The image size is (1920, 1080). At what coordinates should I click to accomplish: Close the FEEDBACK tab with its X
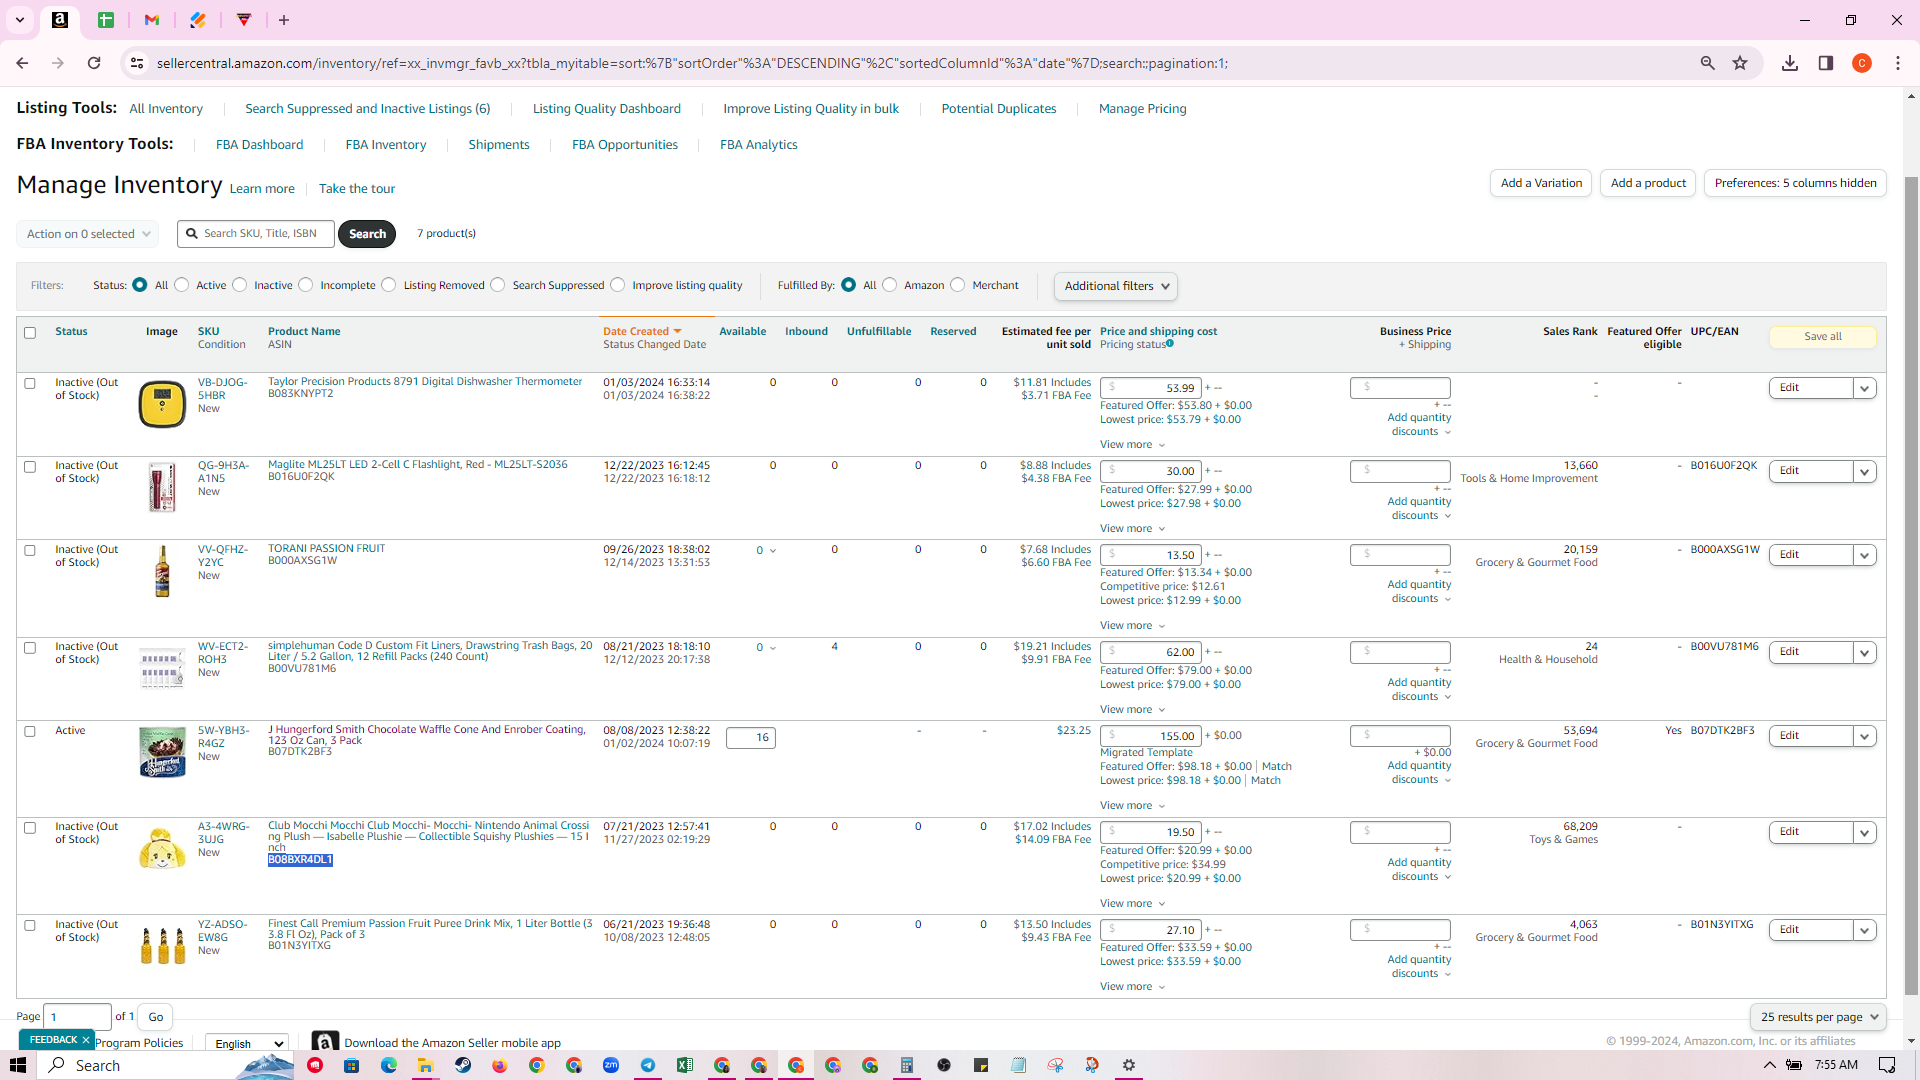[x=86, y=1040]
